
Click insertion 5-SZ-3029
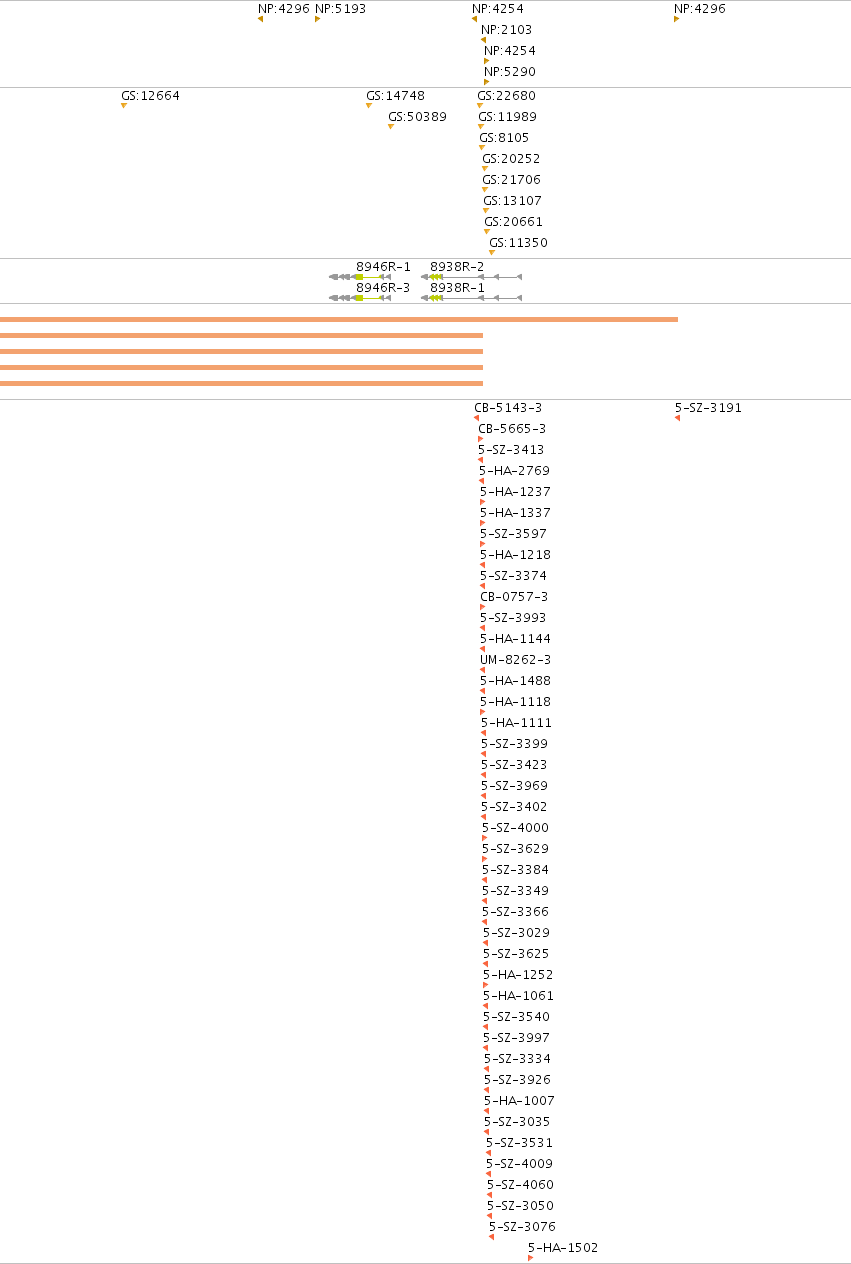pyautogui.click(x=516, y=934)
